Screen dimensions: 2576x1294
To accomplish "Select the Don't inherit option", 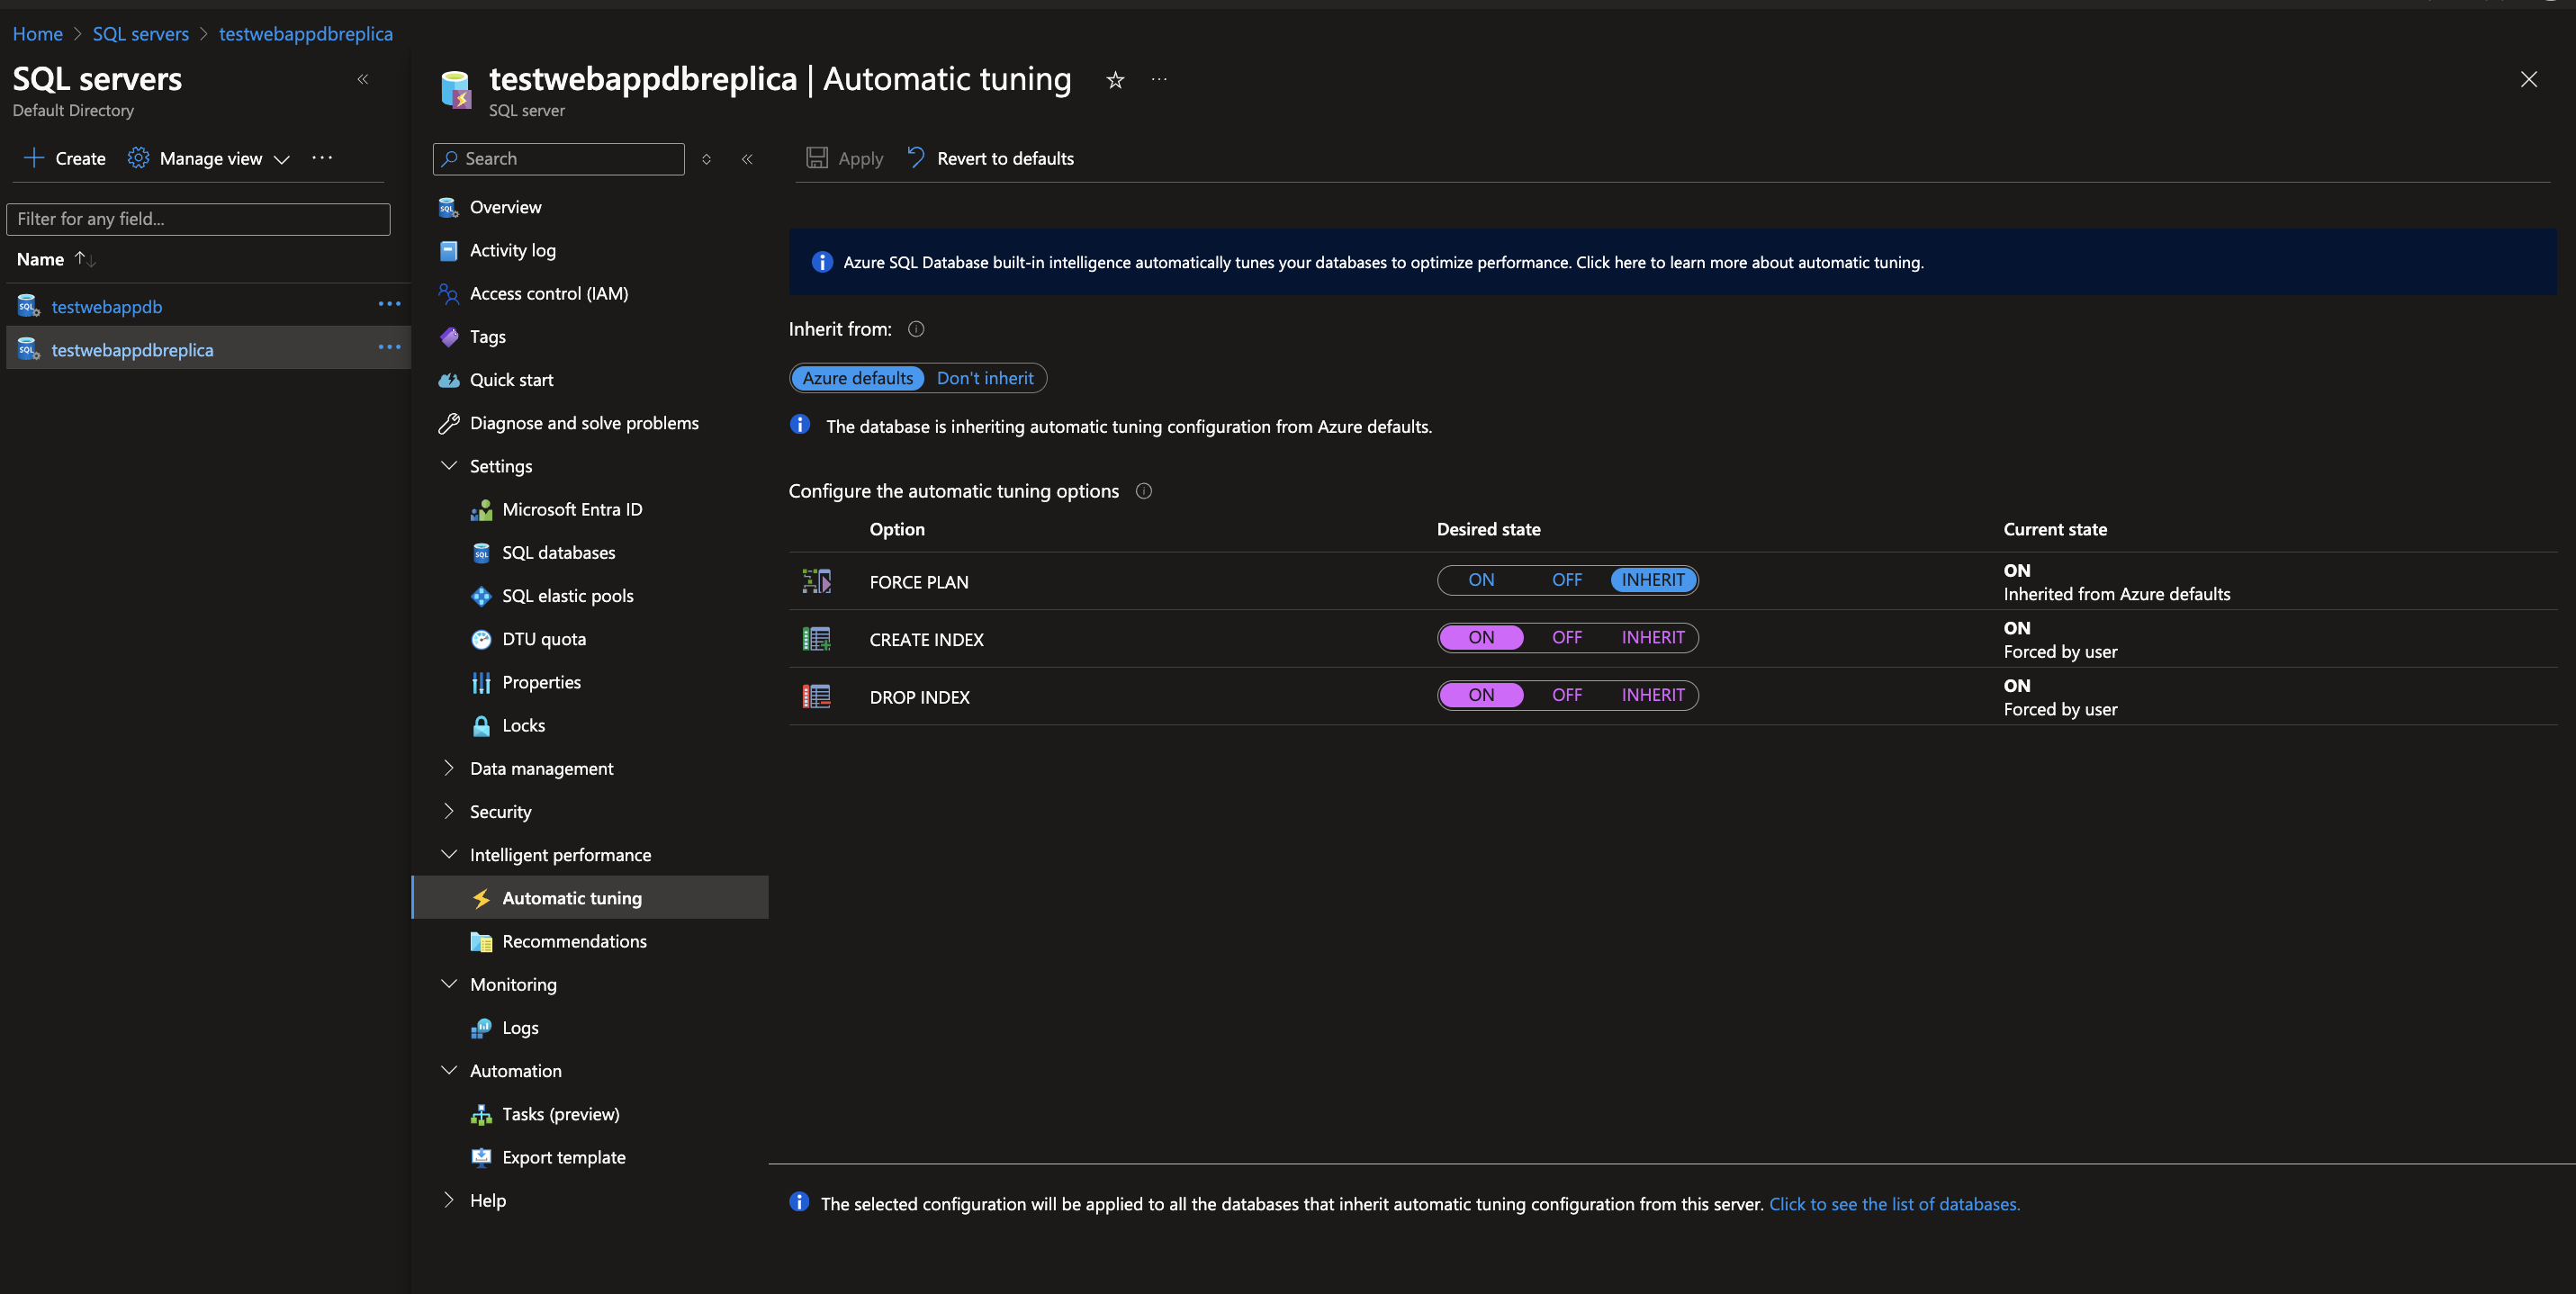I will click(985, 378).
